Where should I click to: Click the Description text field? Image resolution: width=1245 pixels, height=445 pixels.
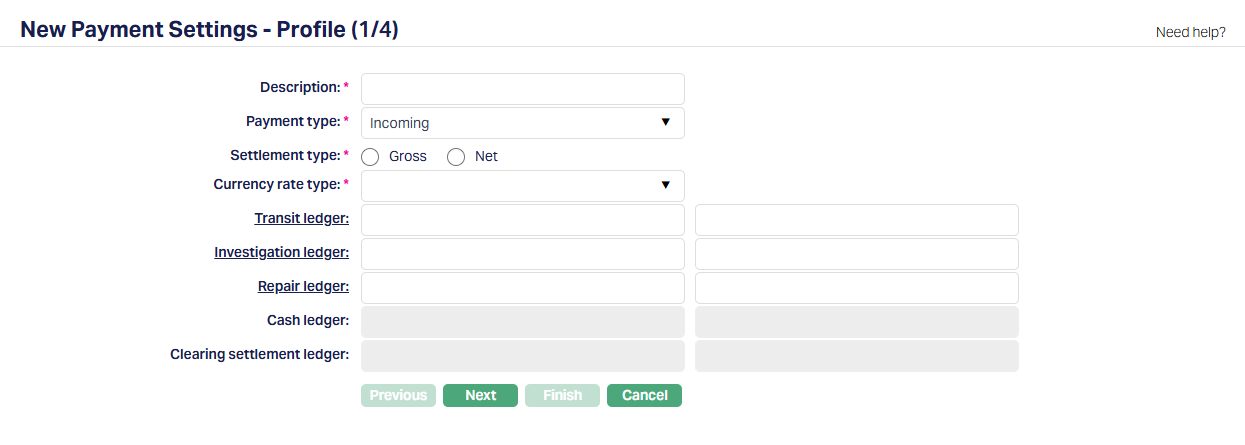coord(522,89)
